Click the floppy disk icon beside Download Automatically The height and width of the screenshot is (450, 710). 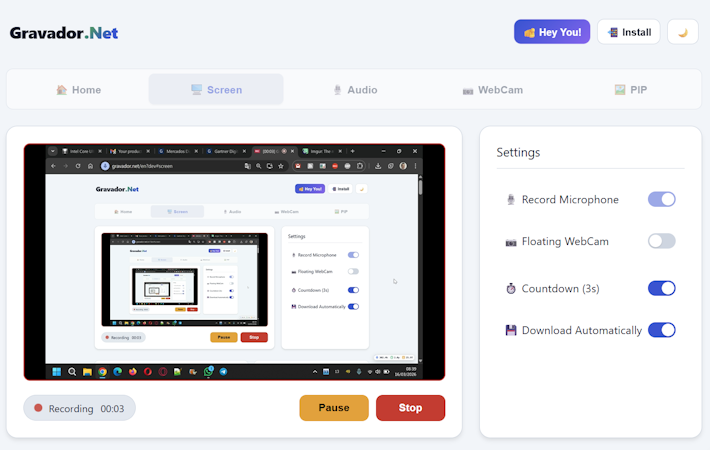point(511,330)
